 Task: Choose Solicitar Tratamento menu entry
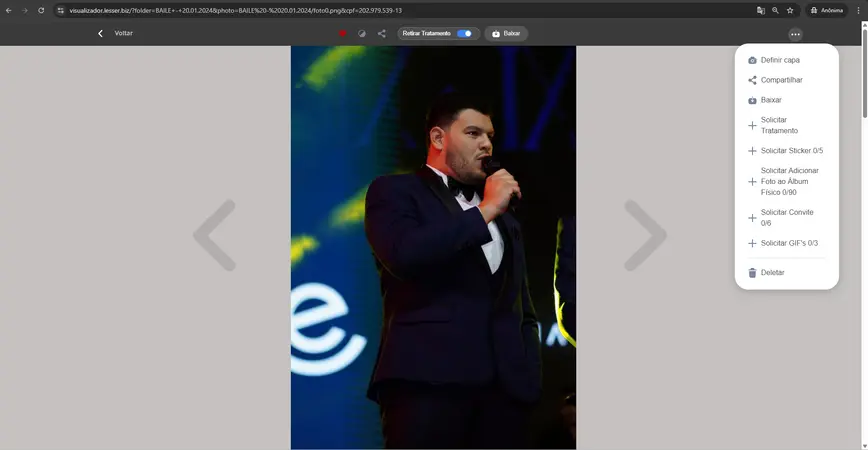point(779,125)
